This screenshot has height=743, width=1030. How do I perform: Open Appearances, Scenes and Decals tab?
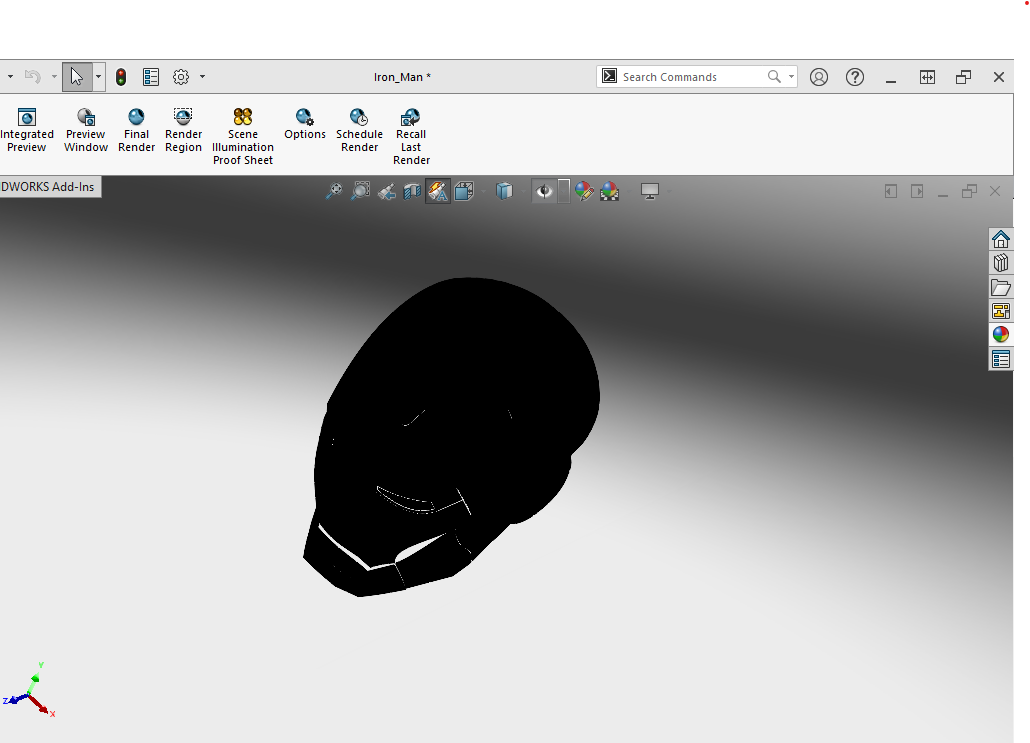click(1000, 335)
